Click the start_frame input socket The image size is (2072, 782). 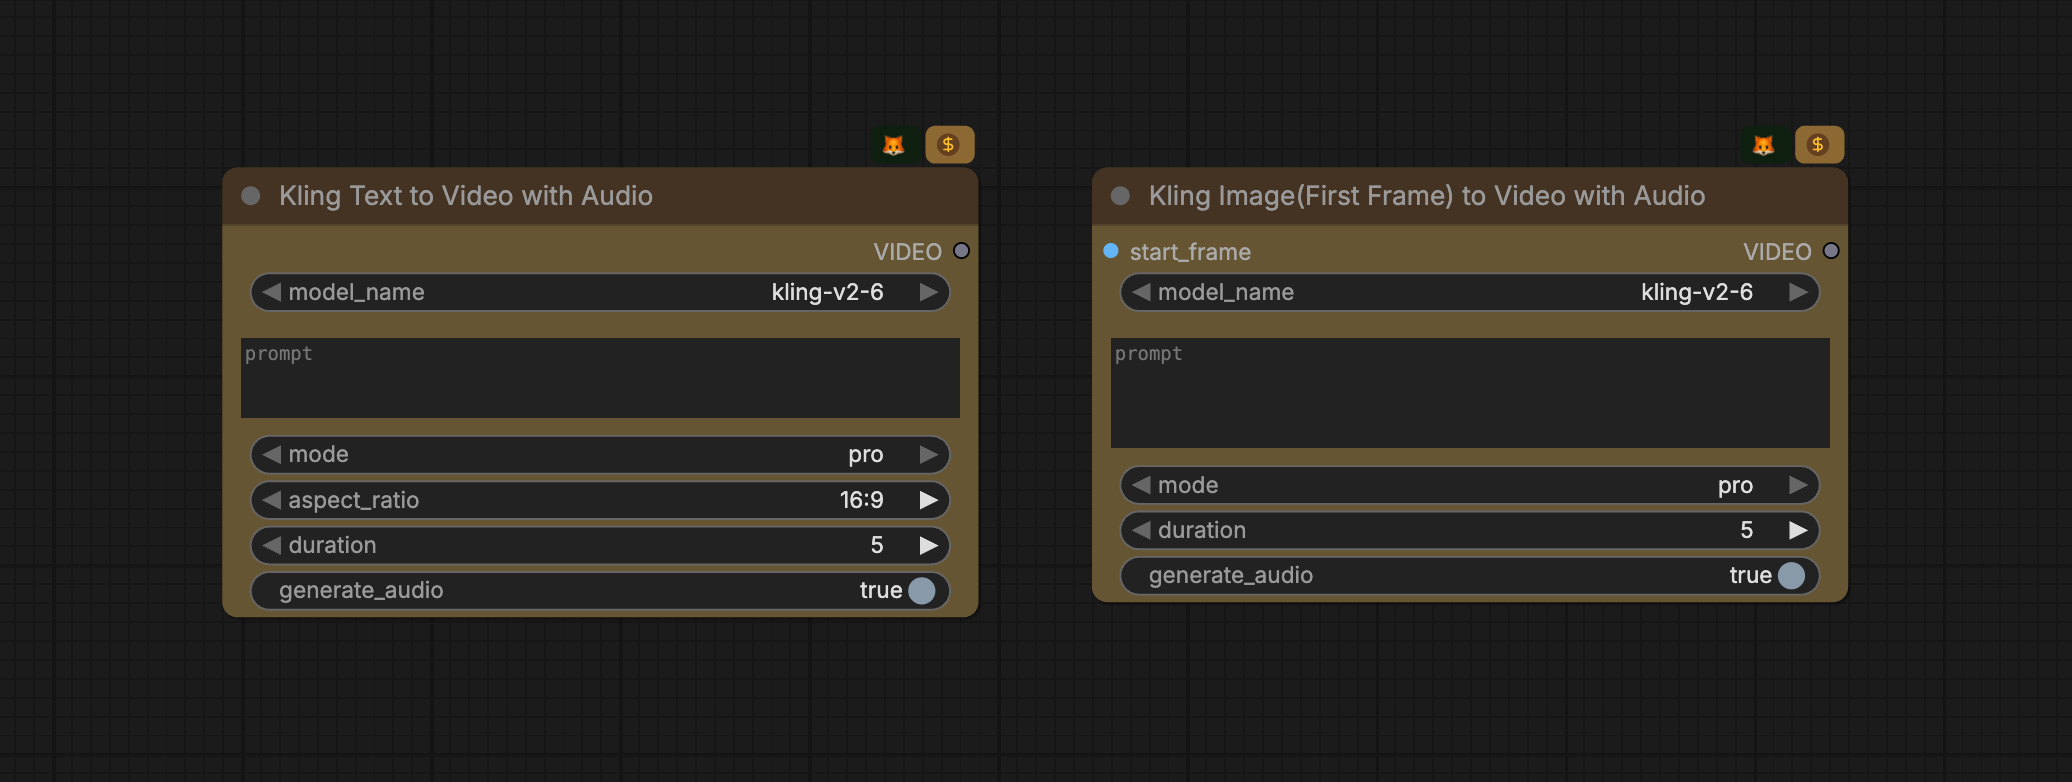1111,251
